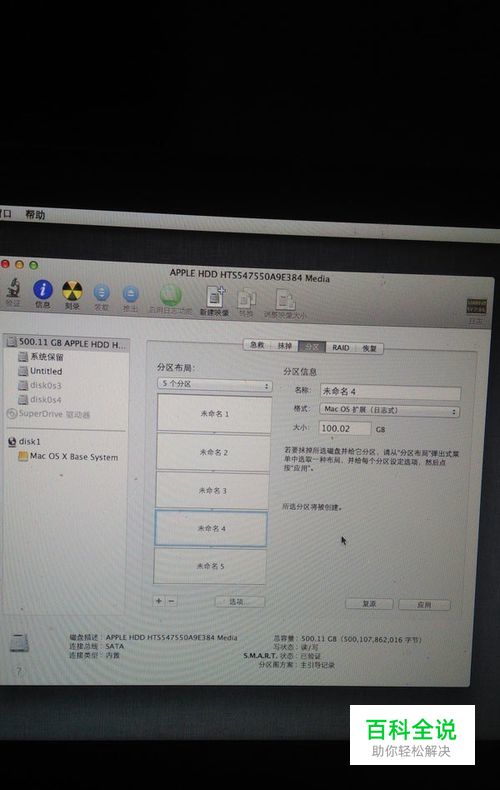Switch to the First Aid (急救) tab
Image resolution: width=500 pixels, height=790 pixels.
257,345
